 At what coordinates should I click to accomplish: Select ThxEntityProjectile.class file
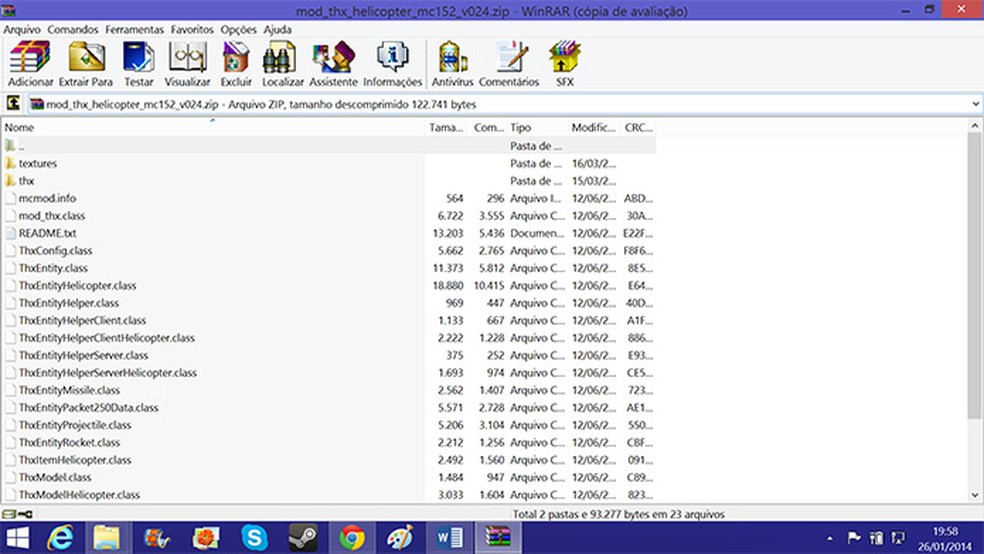[75, 425]
